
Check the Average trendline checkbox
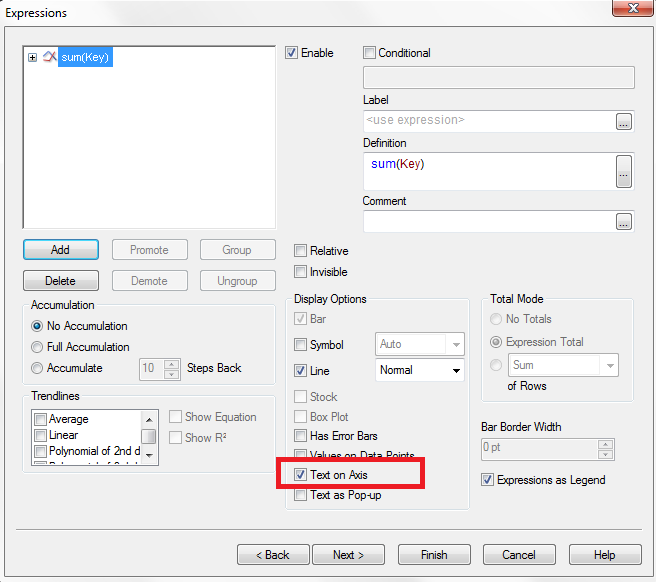[41, 419]
